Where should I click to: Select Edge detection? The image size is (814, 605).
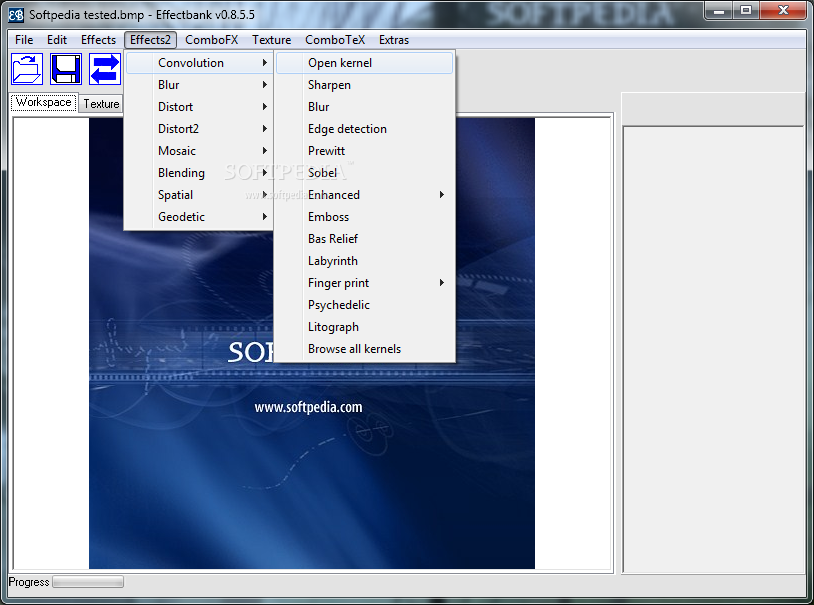pyautogui.click(x=364, y=129)
